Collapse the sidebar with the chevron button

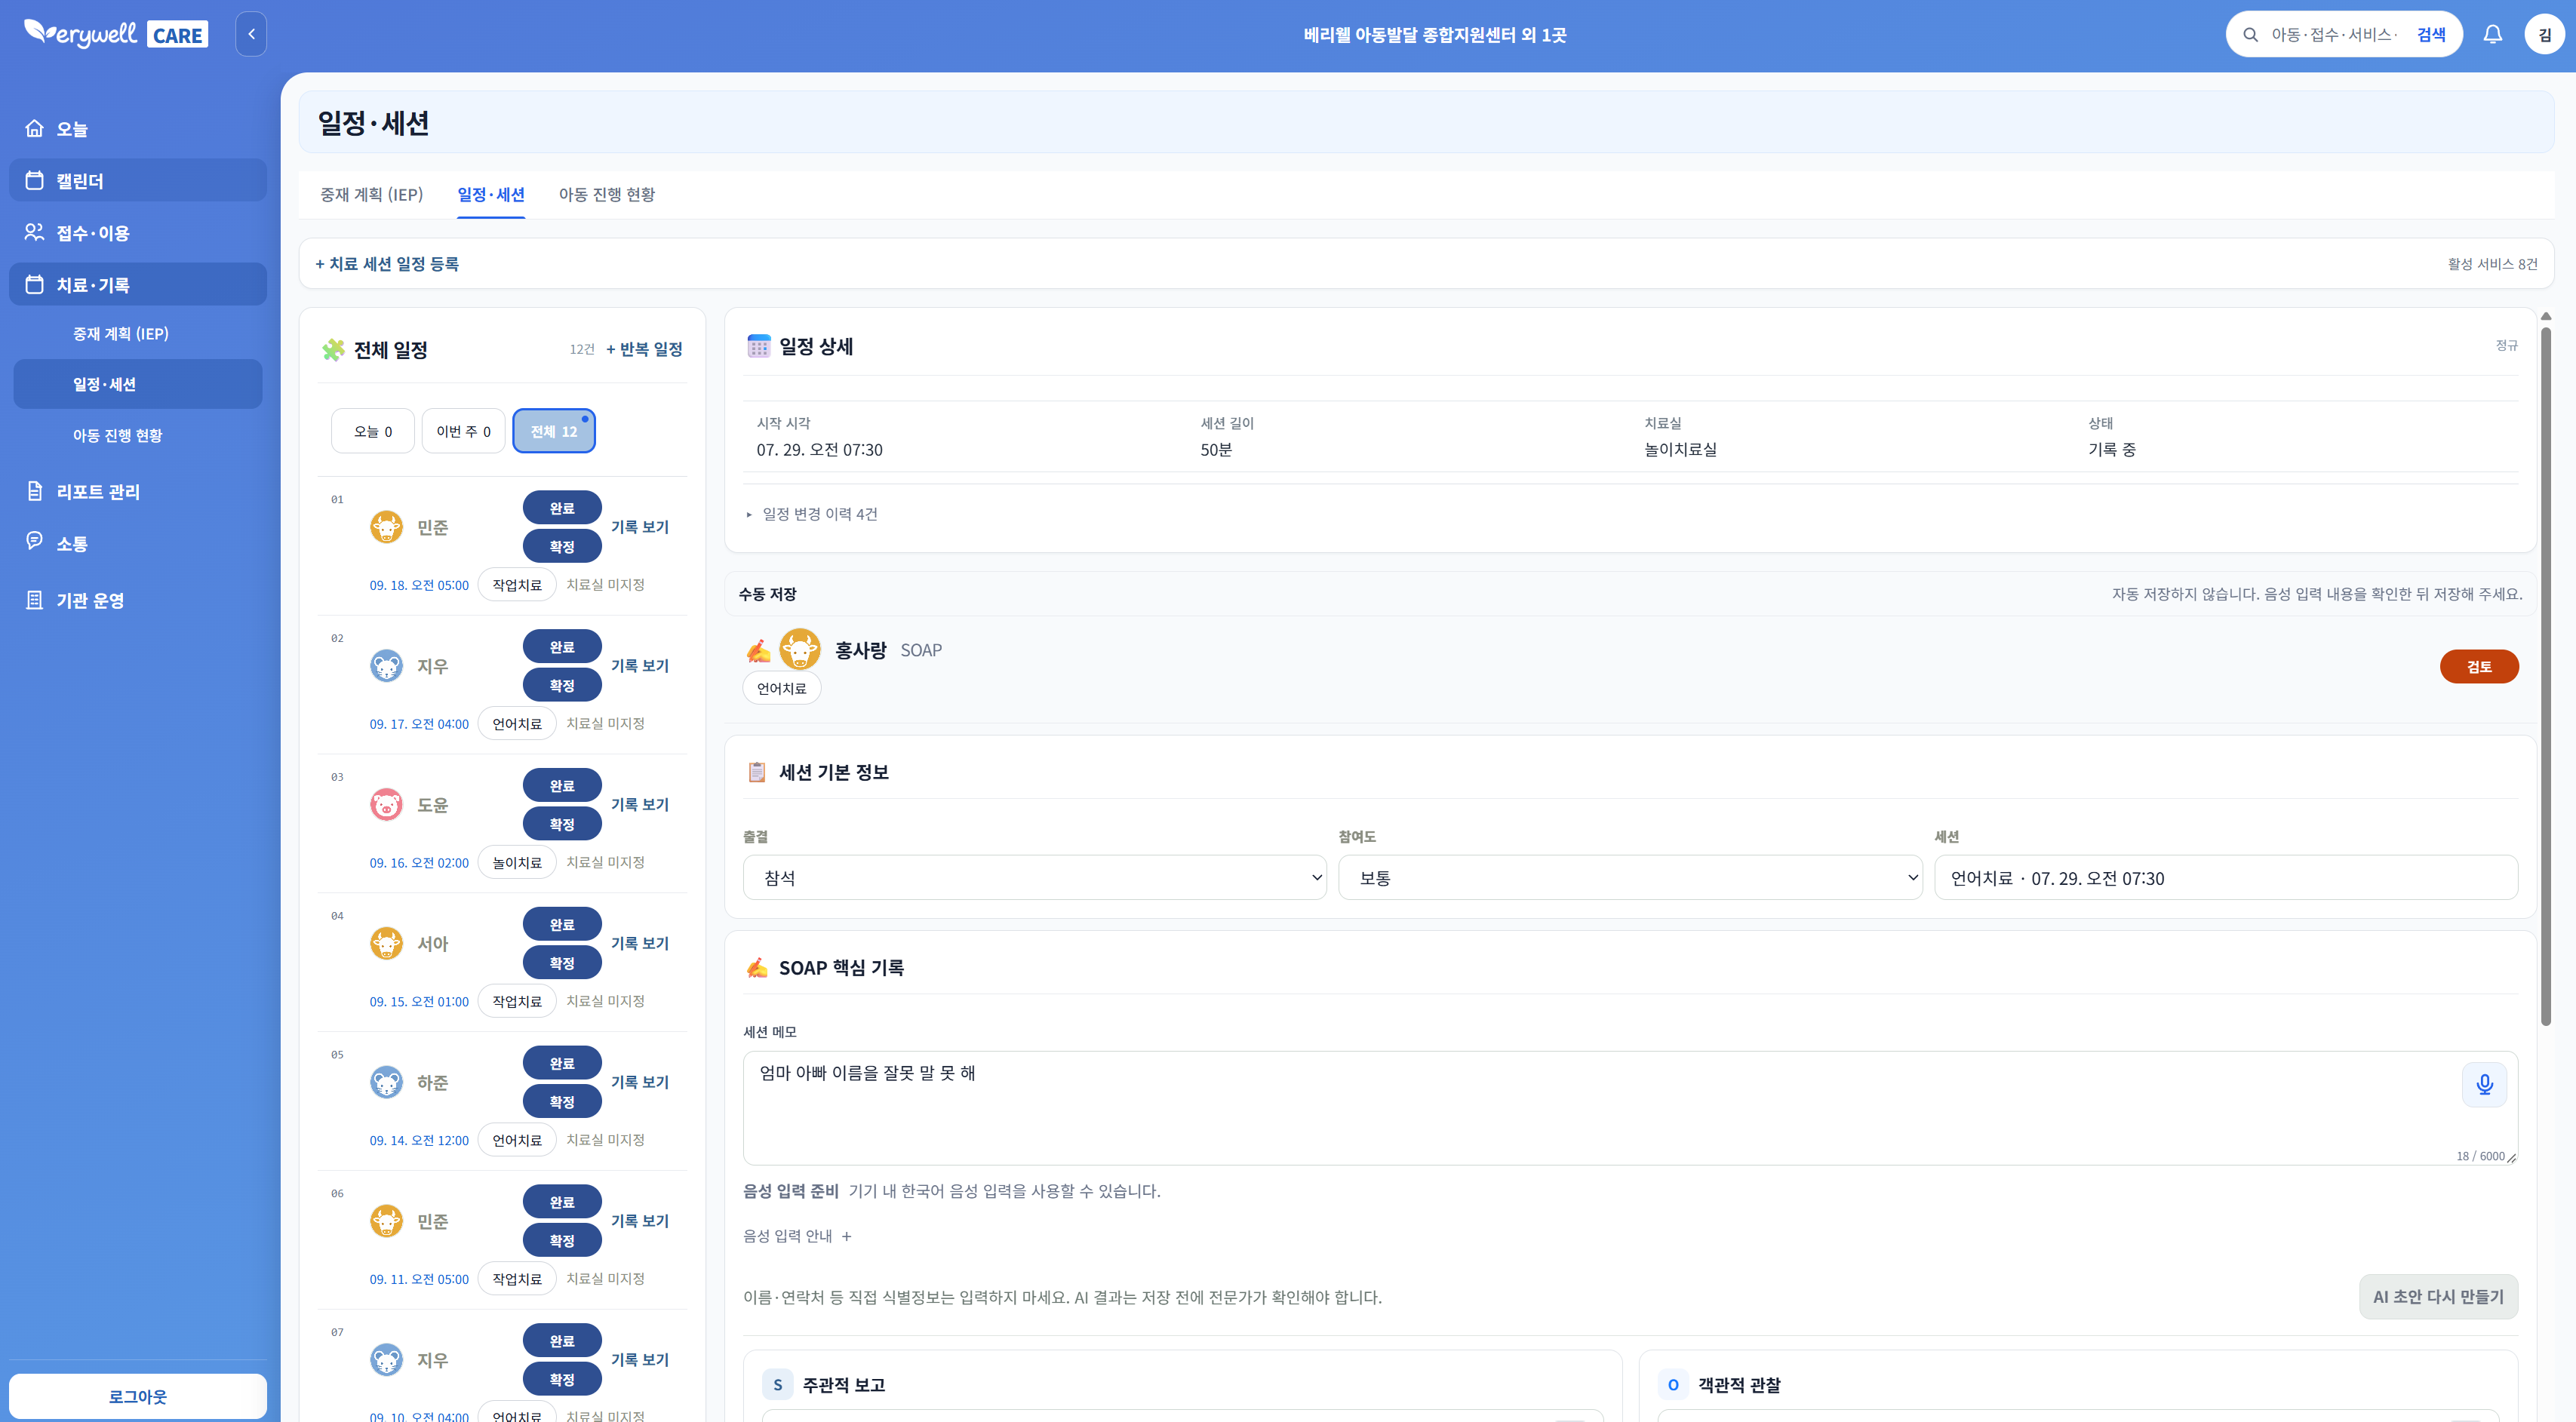point(251,34)
